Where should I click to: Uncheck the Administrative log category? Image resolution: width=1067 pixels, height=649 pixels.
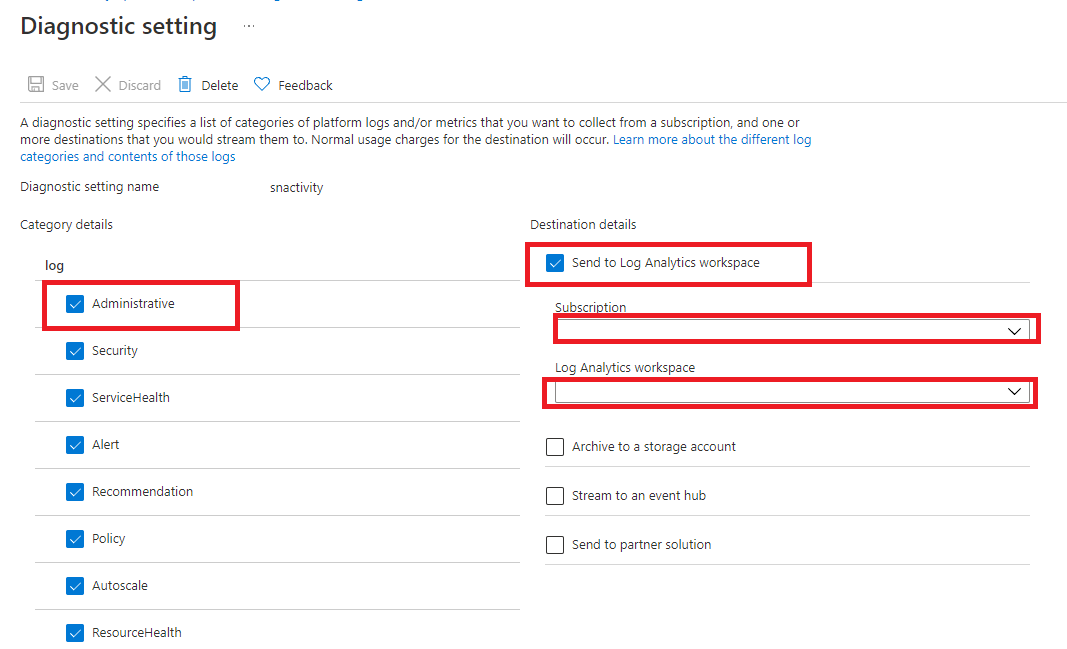point(75,304)
